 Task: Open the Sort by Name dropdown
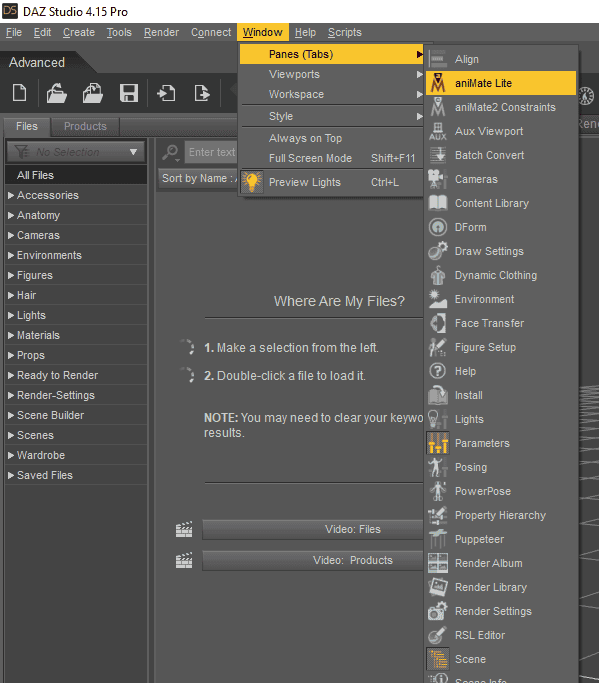pyautogui.click(x=198, y=178)
